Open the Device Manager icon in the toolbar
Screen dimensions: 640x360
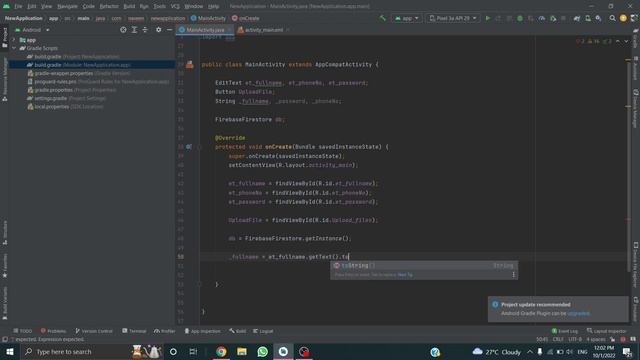pyautogui.click(x=588, y=18)
